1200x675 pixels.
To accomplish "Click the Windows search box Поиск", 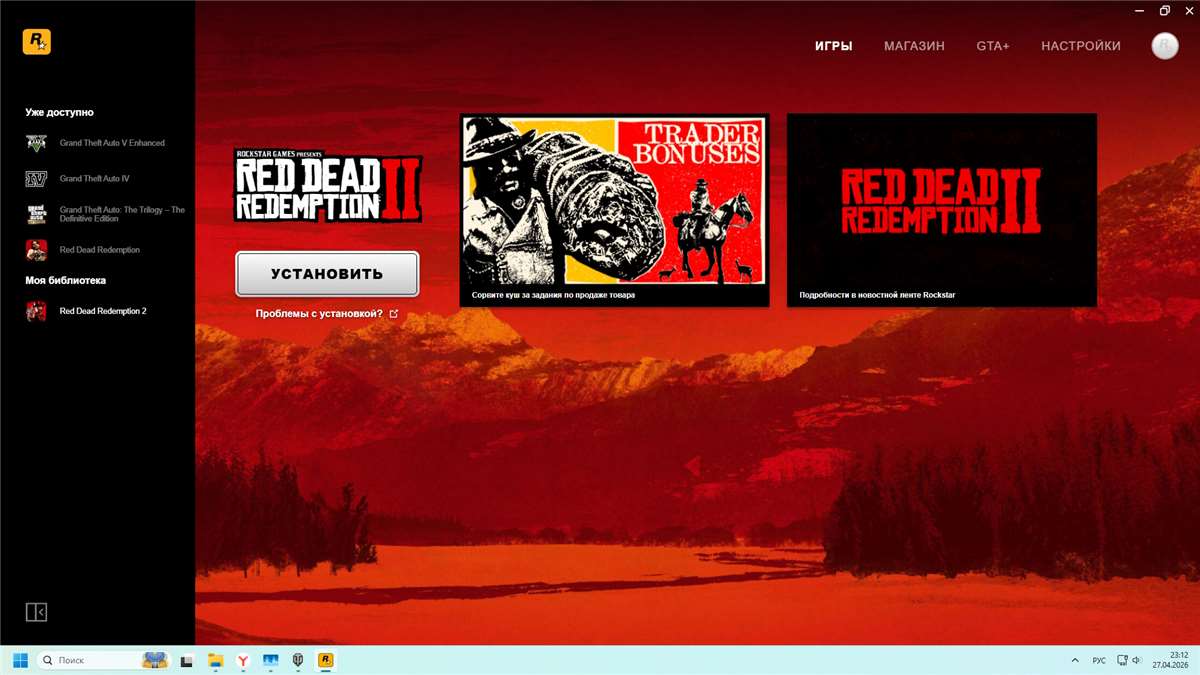I will tap(103, 661).
